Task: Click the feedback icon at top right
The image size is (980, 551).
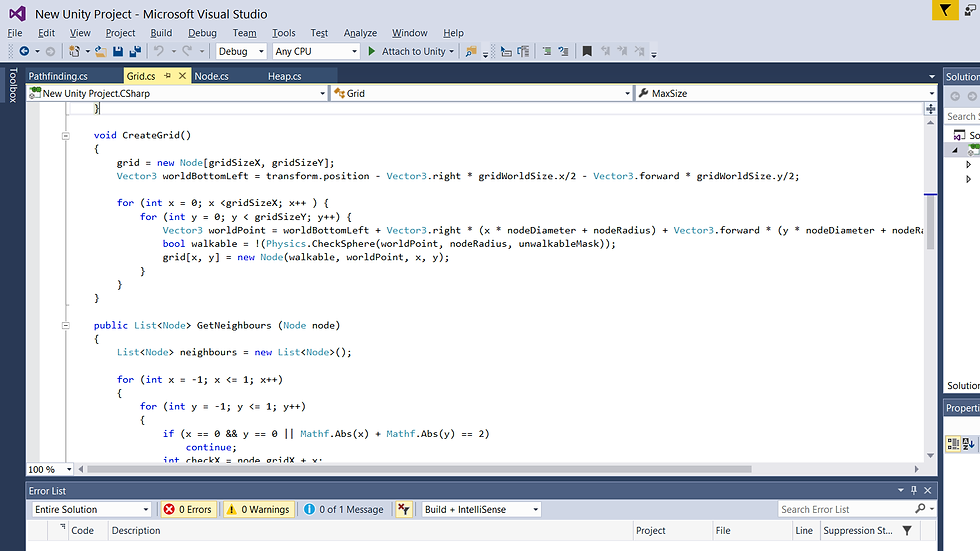Action: coord(971,10)
